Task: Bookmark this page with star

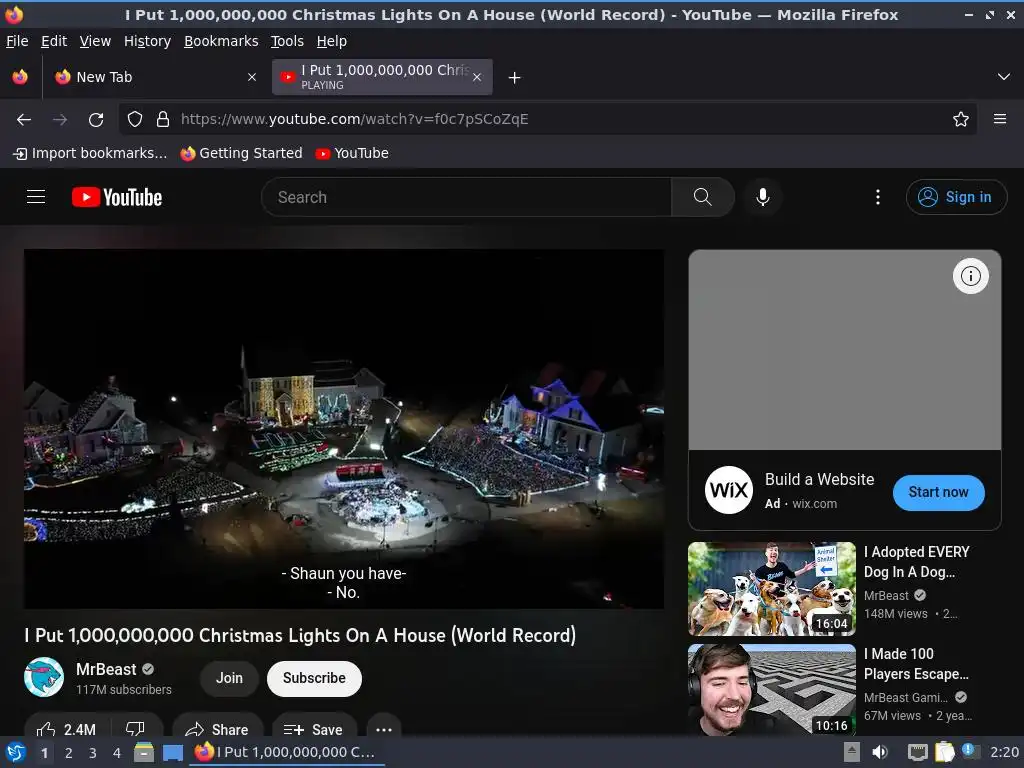Action: tap(960, 119)
